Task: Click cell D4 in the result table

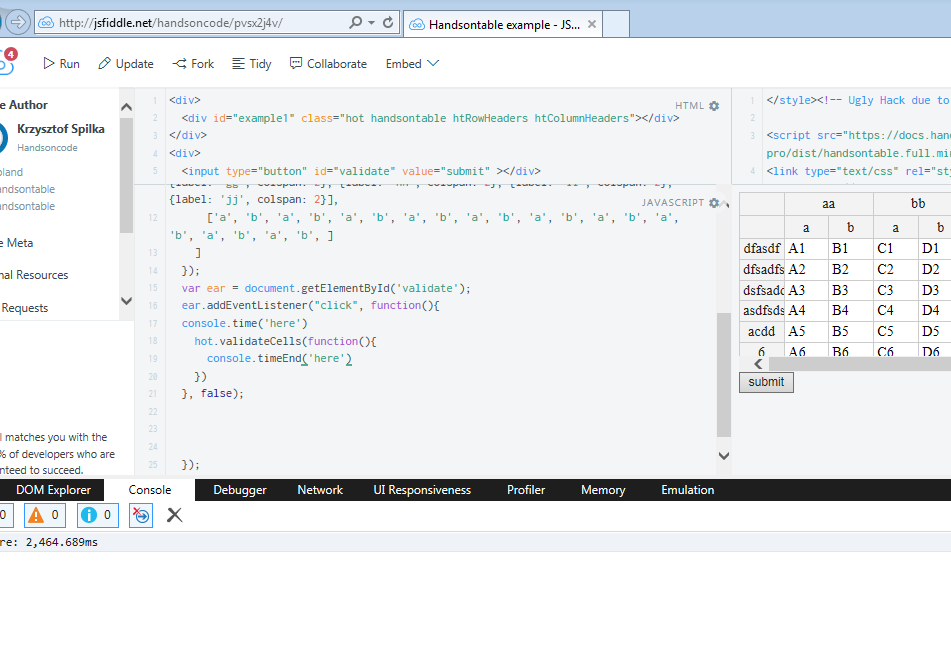Action: click(935, 310)
